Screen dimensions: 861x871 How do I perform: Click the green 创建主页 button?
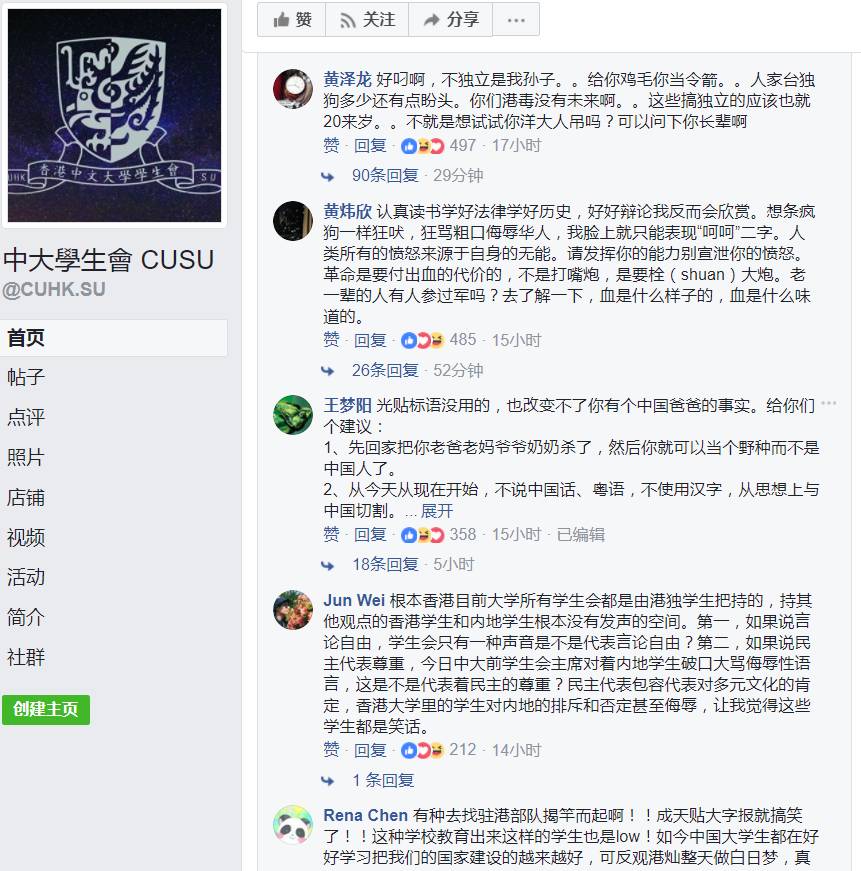[46, 709]
